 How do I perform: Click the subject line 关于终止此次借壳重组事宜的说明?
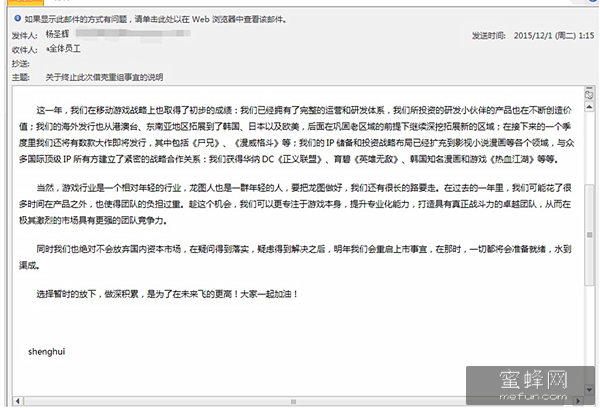click(104, 77)
